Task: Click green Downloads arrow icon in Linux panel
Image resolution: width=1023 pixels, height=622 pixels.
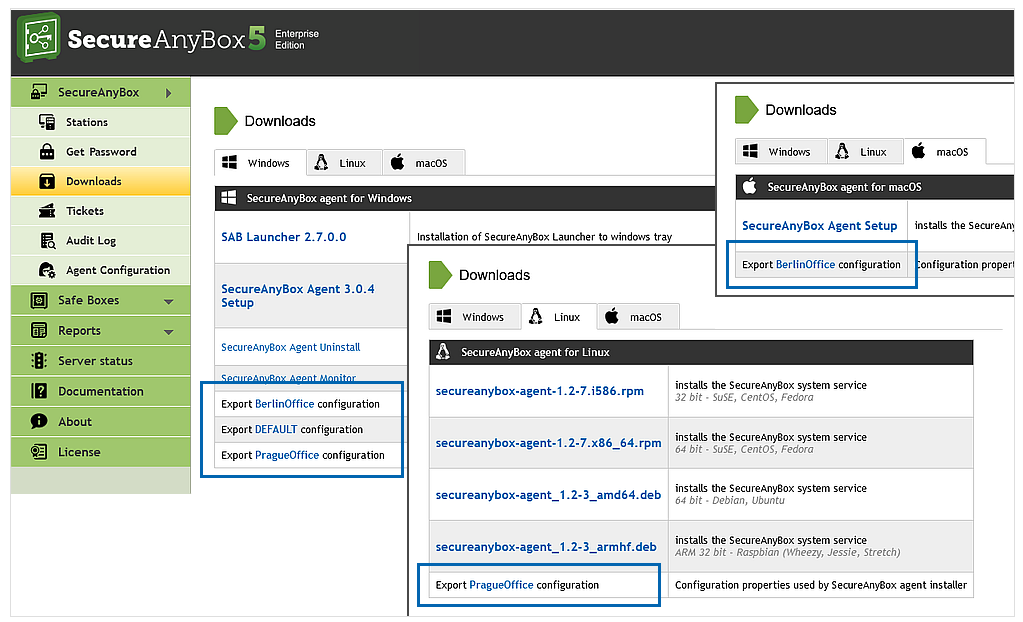Action: pos(440,275)
